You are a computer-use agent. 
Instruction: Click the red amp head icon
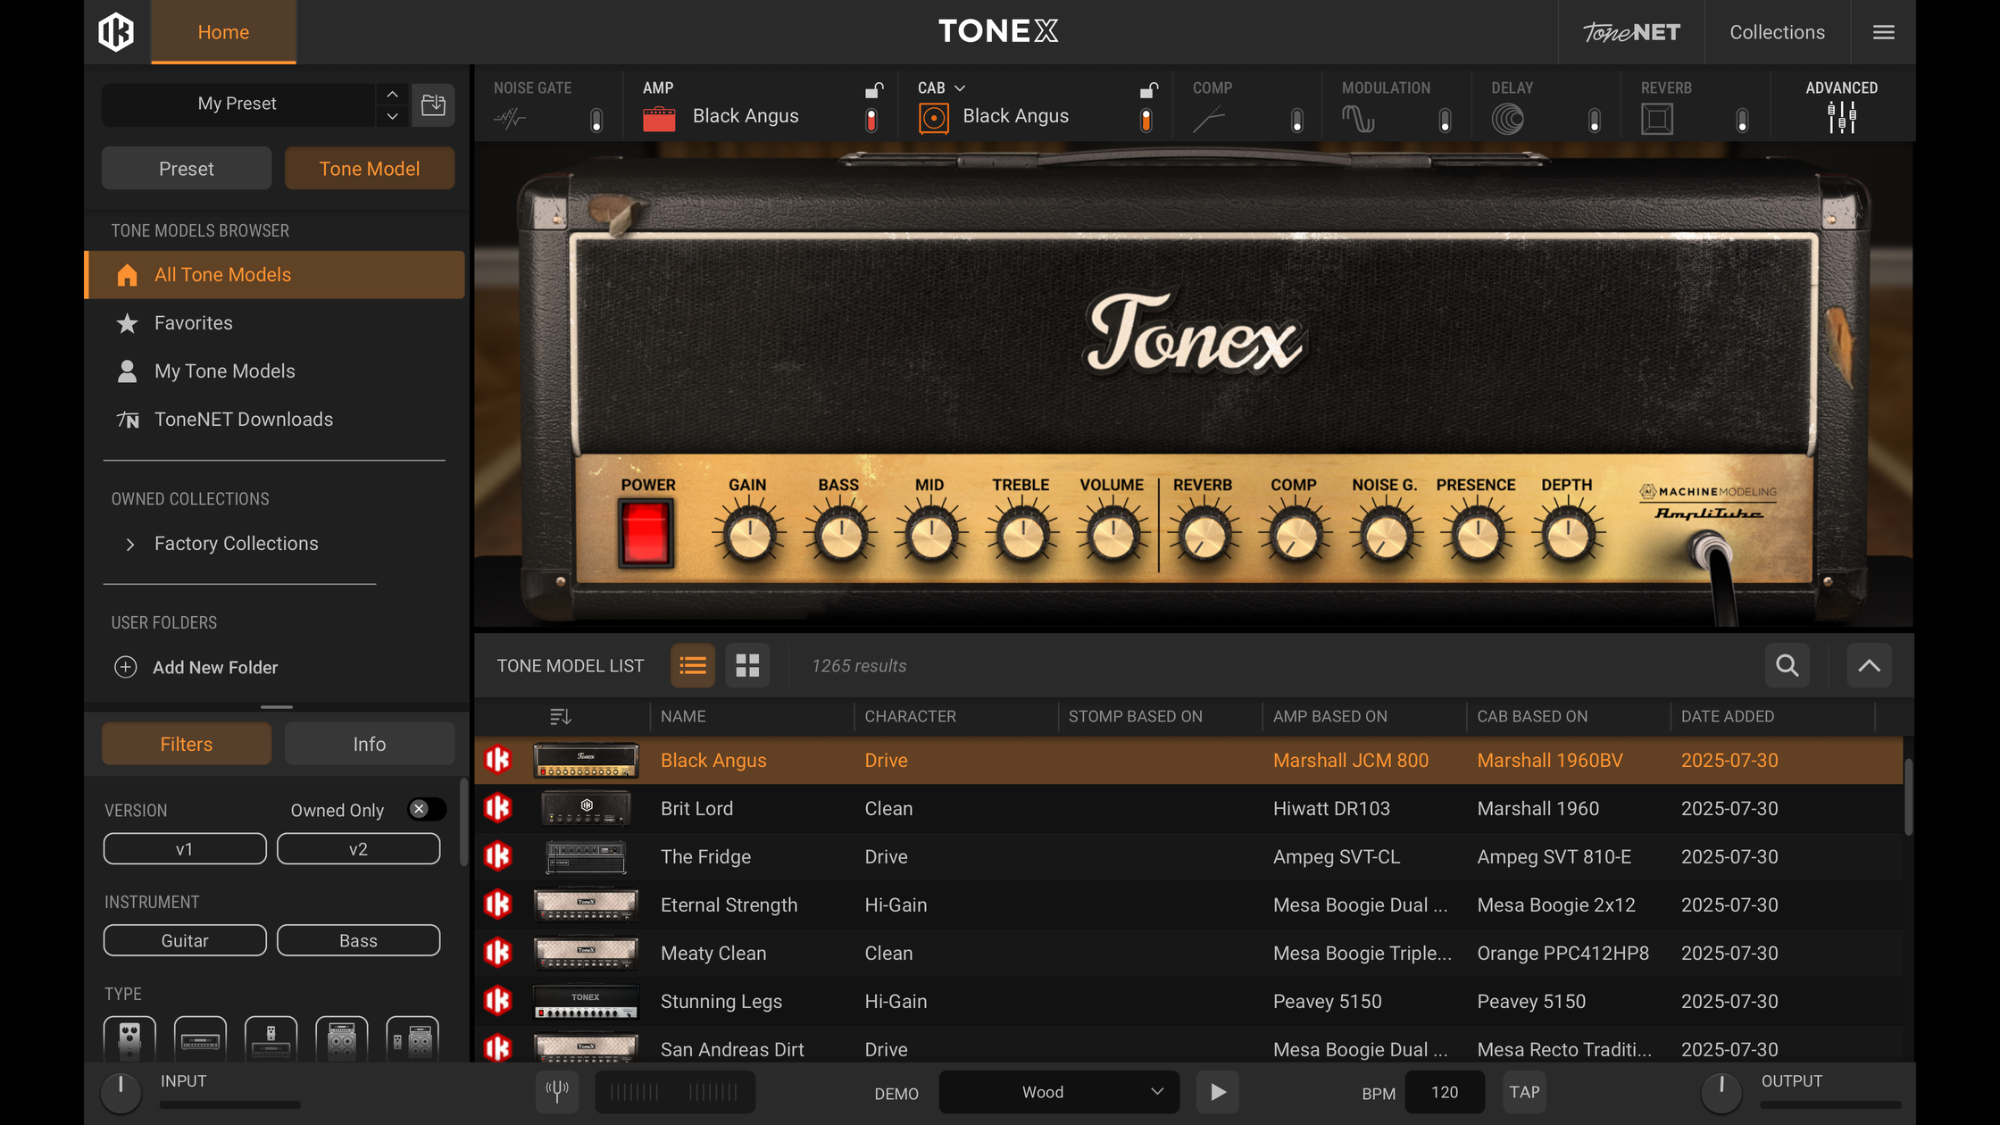(659, 119)
